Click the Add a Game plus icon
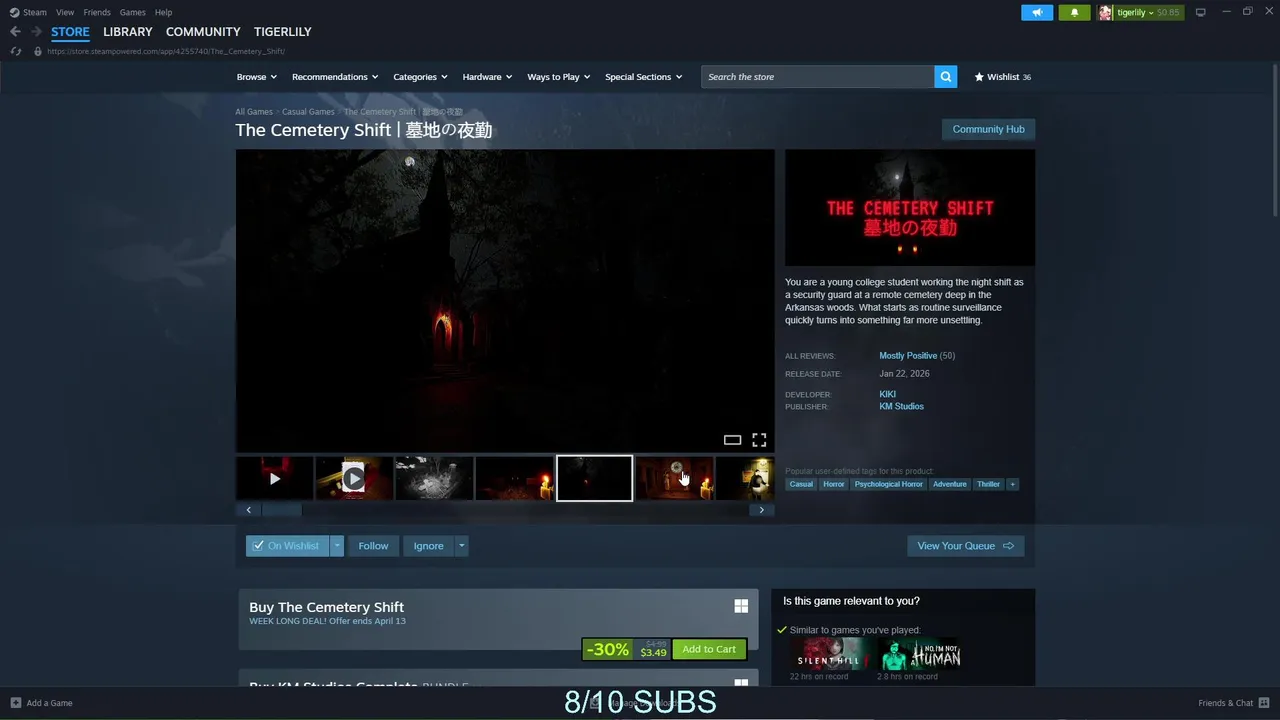This screenshot has width=1280, height=720. (15, 703)
